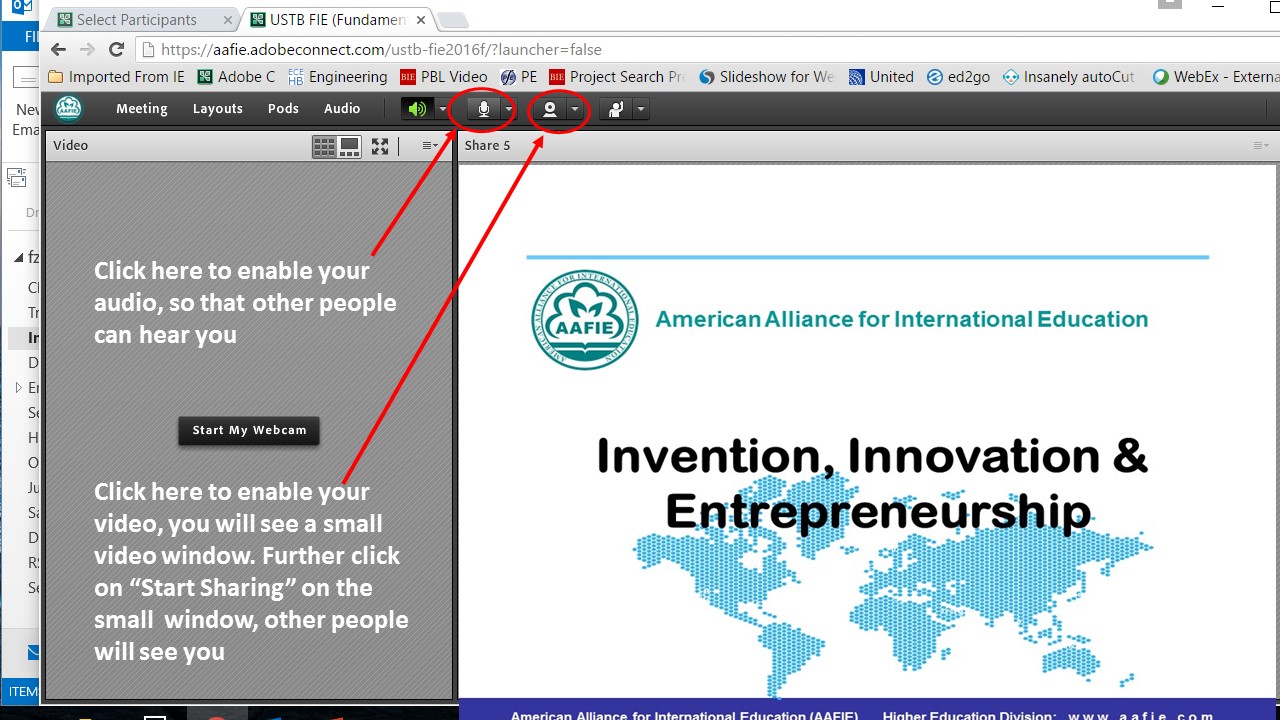The height and width of the screenshot is (720, 1280).
Task: Click 'Invention, Innovation &' slide heading
Action: click(x=872, y=456)
